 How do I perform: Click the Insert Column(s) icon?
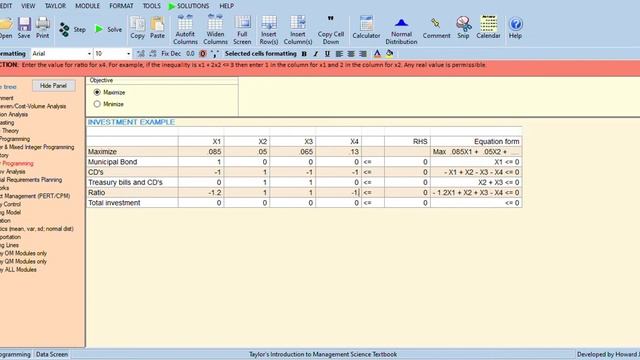coord(298,29)
